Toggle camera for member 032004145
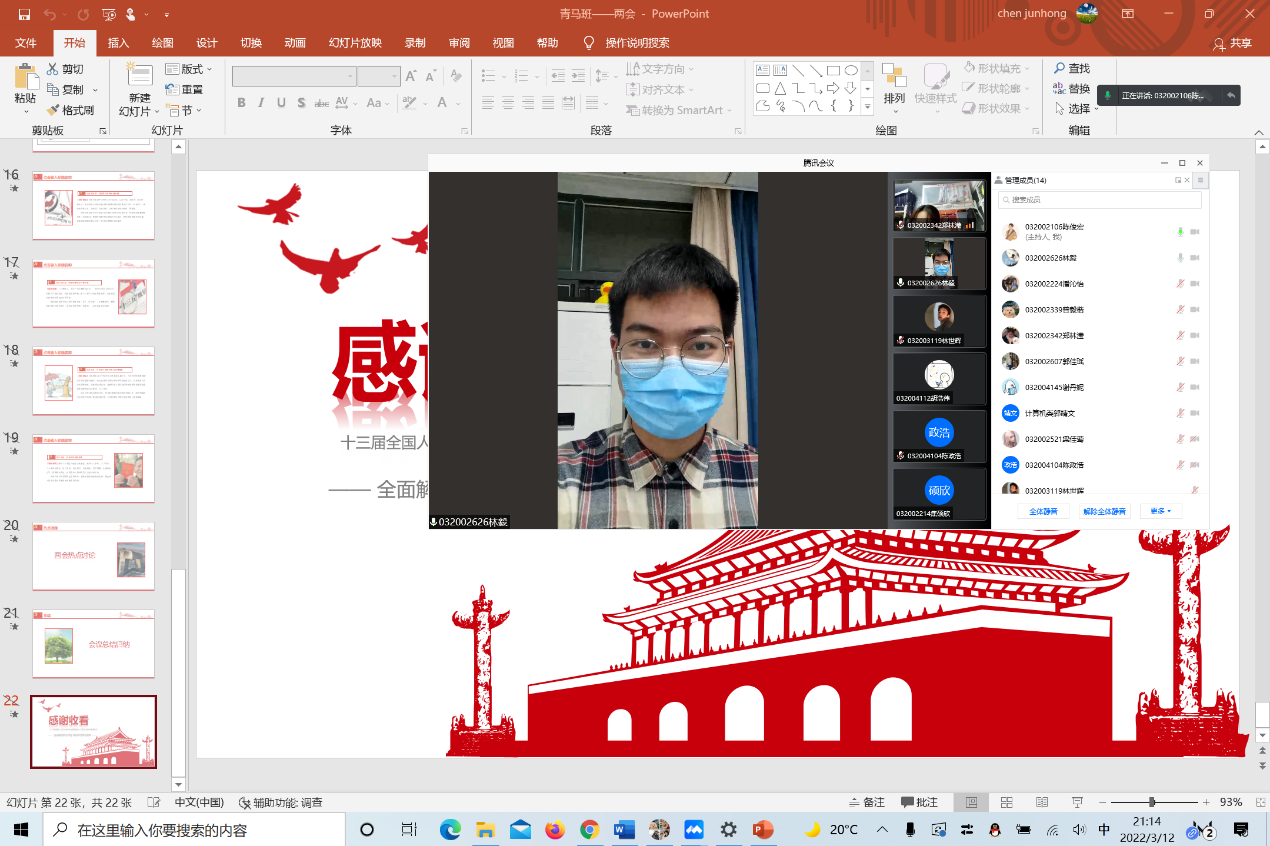This screenshot has height=846, width=1270. (x=1195, y=387)
